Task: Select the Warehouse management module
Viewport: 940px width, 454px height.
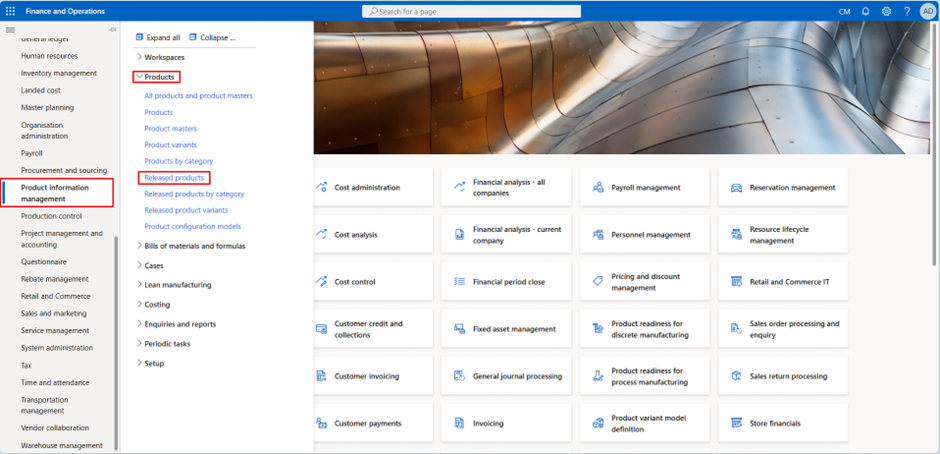Action: [x=62, y=446]
